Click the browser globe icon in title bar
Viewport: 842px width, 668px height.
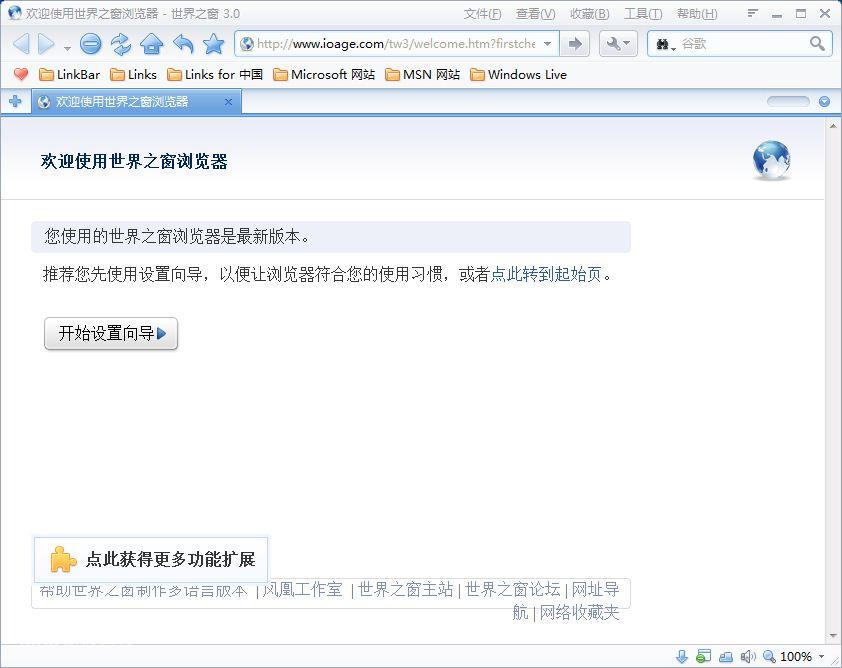15,13
